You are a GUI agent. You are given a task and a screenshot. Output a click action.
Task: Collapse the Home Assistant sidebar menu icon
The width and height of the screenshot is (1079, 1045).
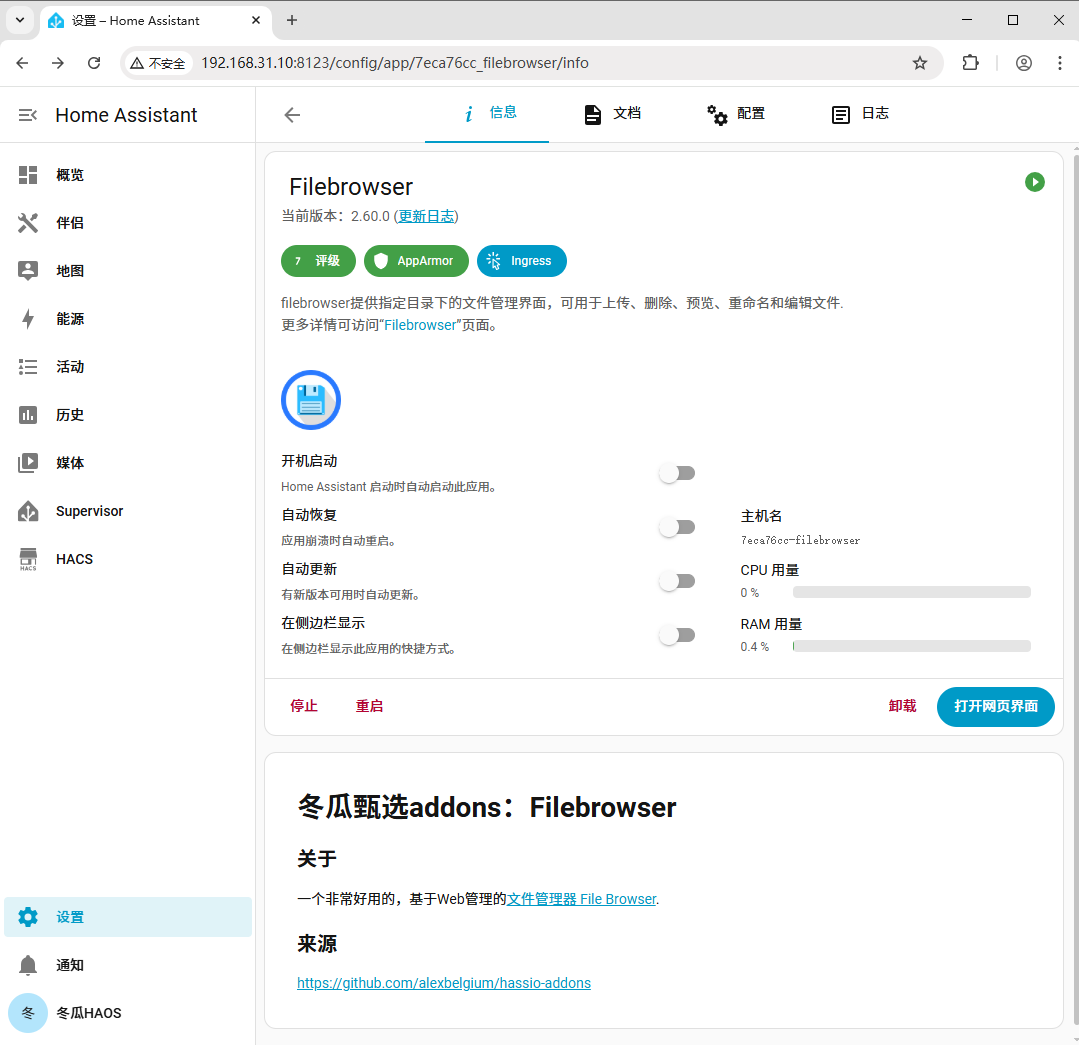click(28, 115)
